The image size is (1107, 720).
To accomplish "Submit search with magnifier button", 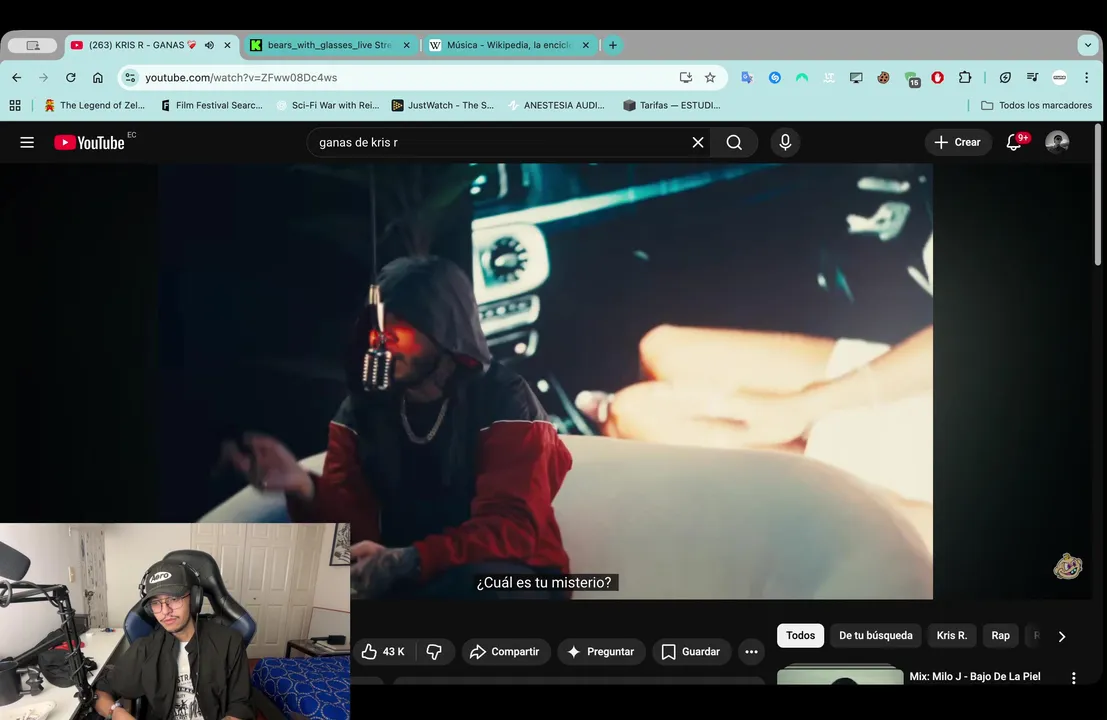I will 734,143.
